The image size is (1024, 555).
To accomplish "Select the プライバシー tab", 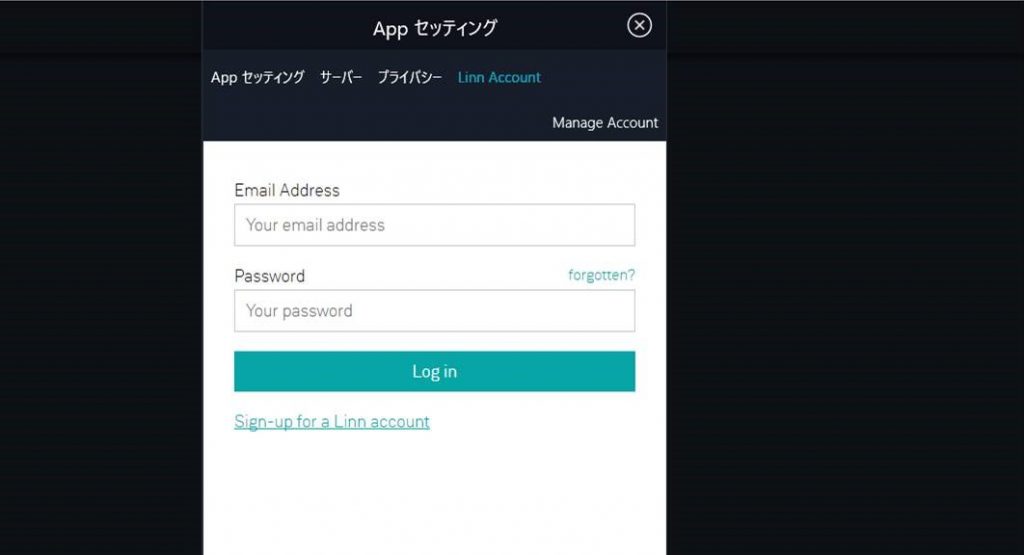I will (409, 77).
